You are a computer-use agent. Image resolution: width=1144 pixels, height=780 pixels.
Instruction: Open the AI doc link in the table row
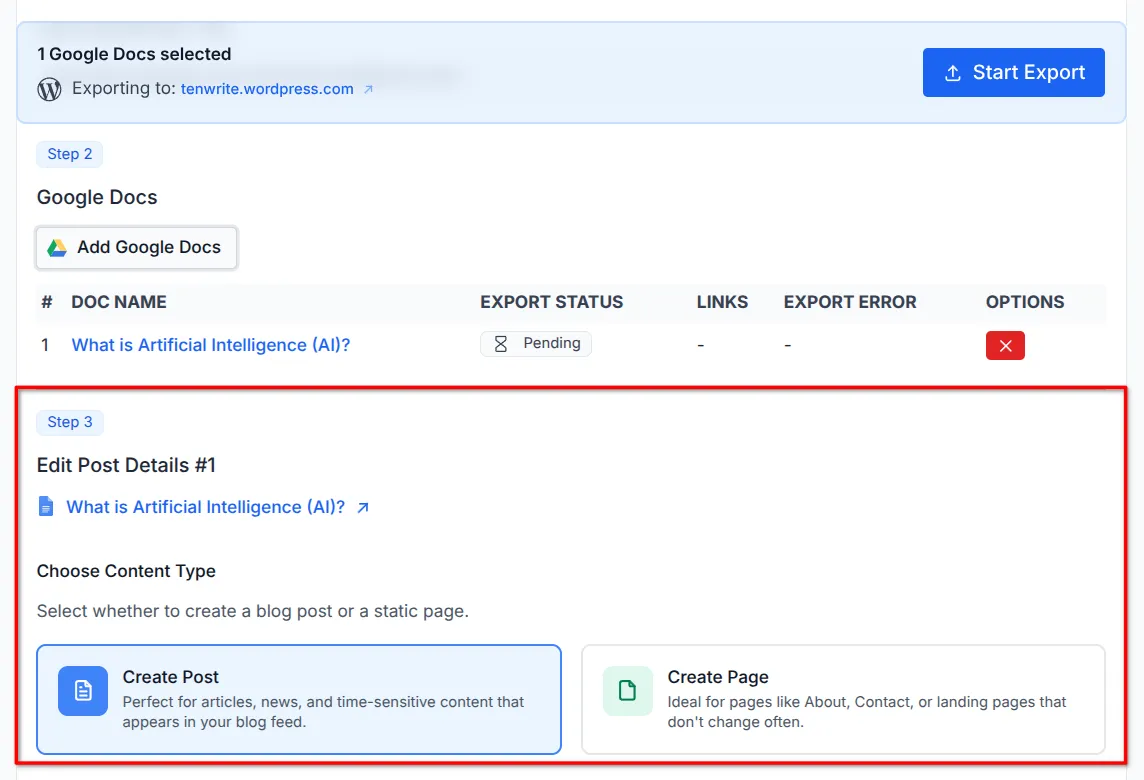(210, 343)
